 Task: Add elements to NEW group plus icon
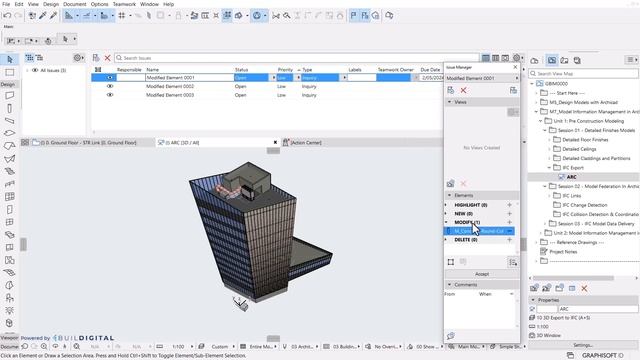point(509,213)
